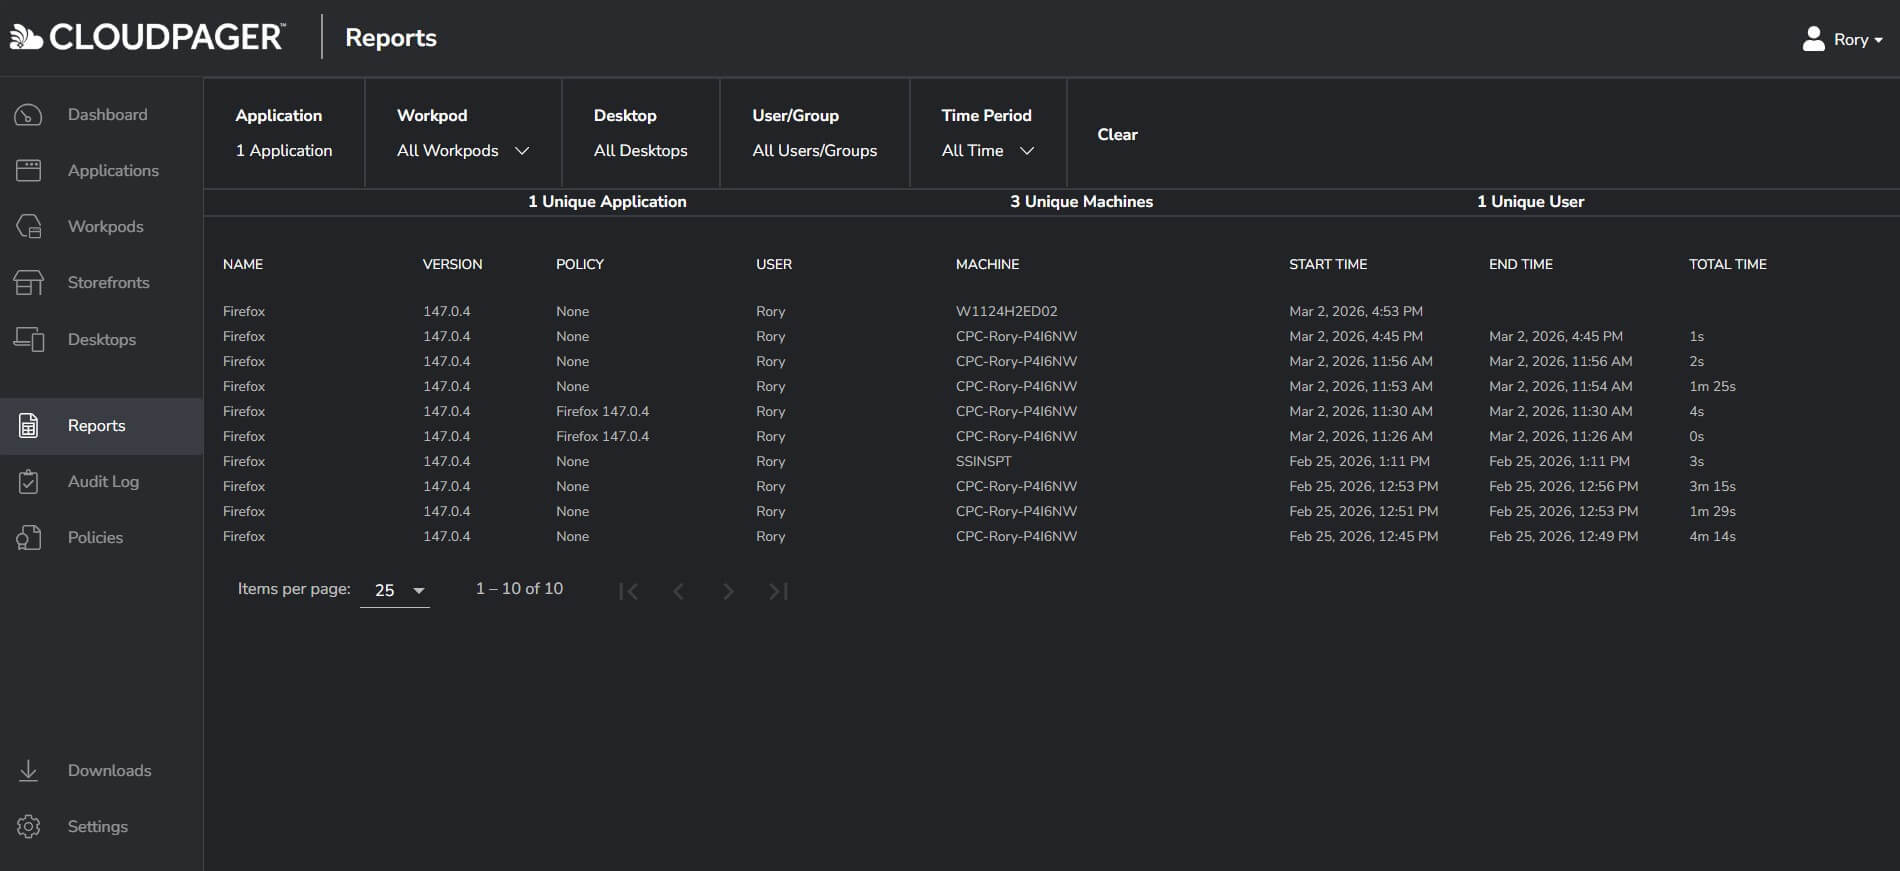Click the Dashboard gauge icon in sidebar

[x=28, y=115]
